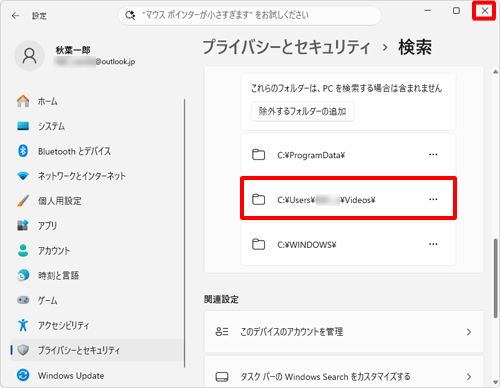Click the vertical scrollbar thumb on the right
The height and width of the screenshot is (388, 500).
[x=495, y=278]
